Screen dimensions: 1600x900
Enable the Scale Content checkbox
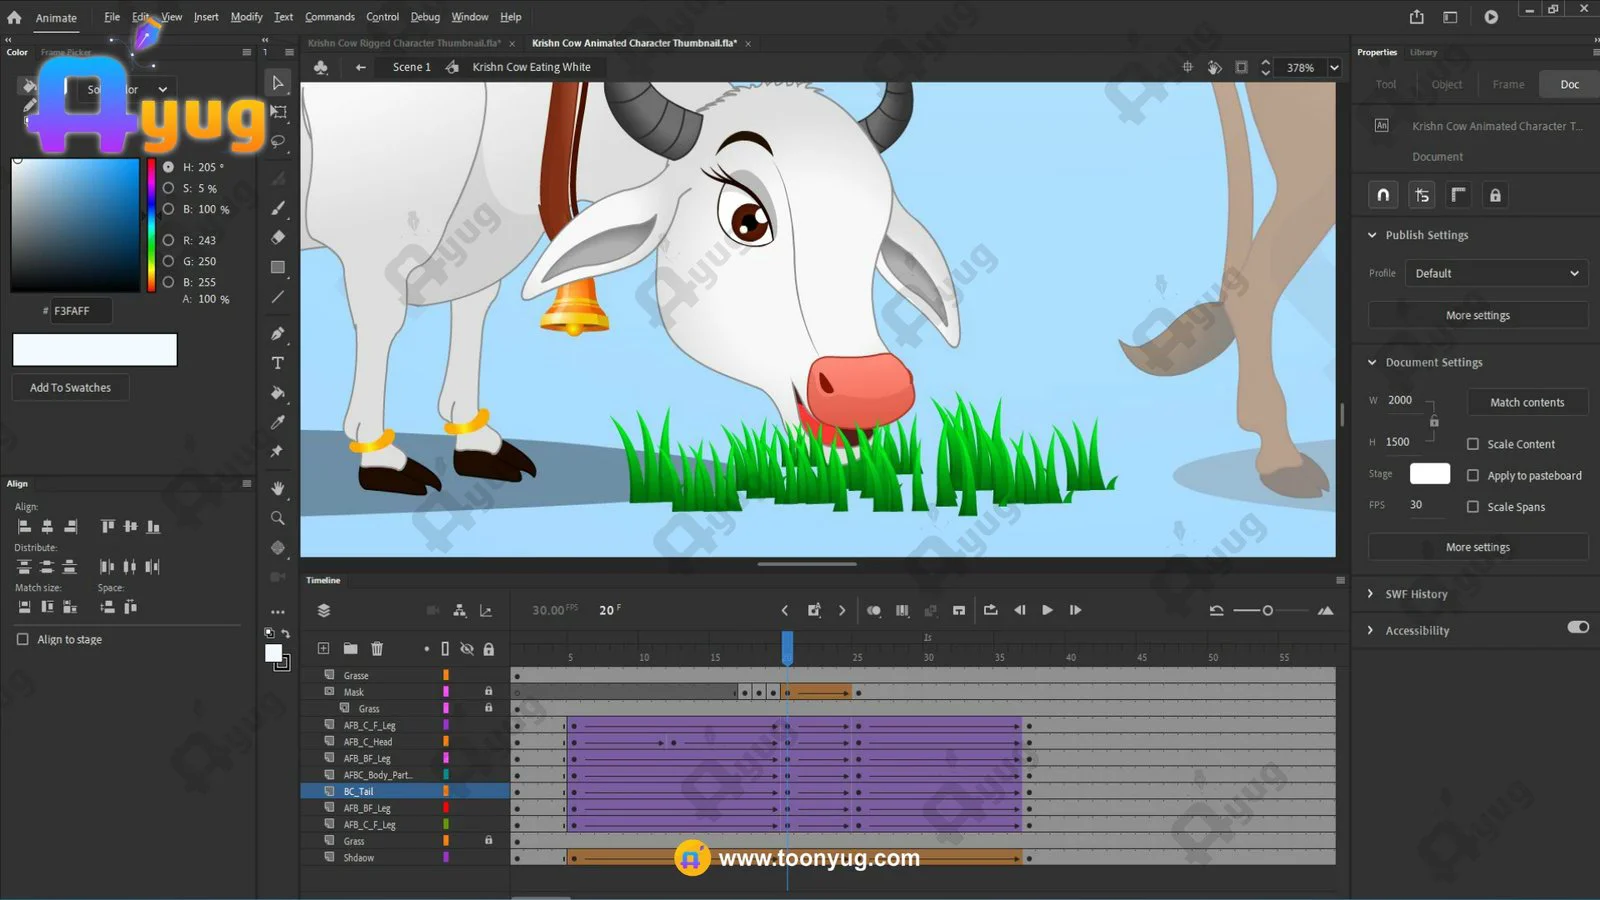point(1473,444)
